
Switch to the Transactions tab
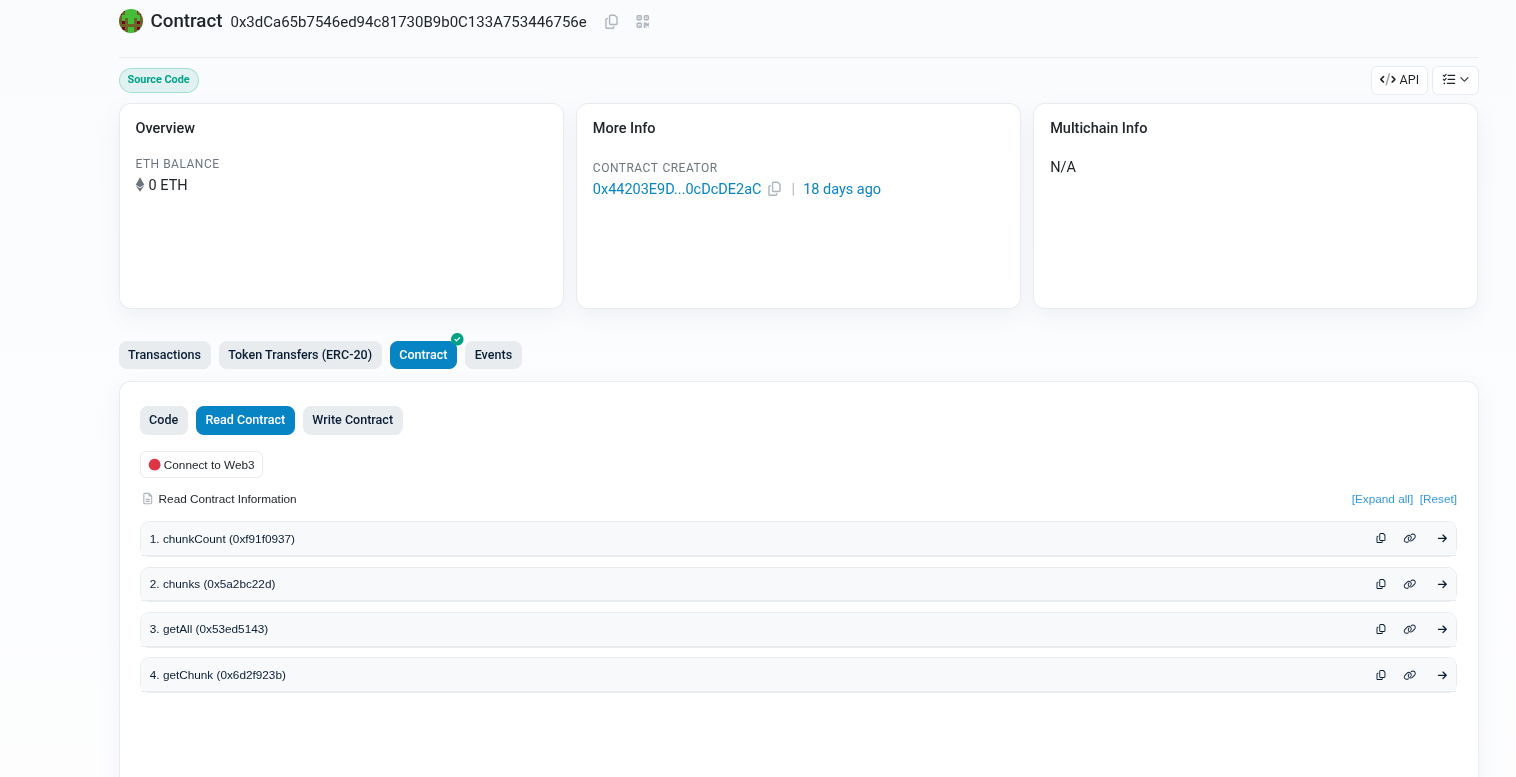(165, 355)
